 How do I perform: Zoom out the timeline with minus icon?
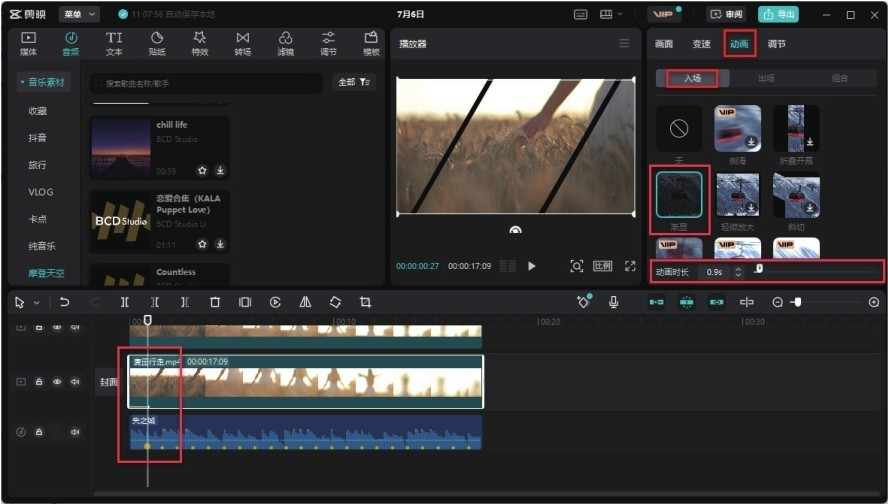point(778,302)
